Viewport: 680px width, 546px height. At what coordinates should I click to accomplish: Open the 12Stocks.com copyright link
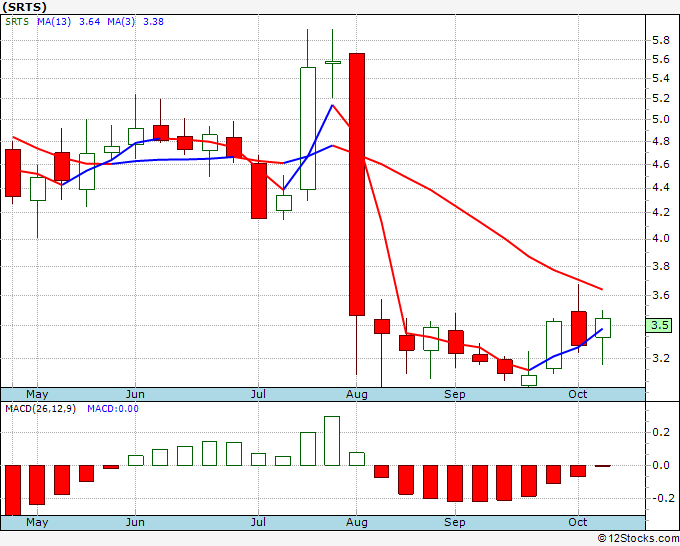coord(638,538)
